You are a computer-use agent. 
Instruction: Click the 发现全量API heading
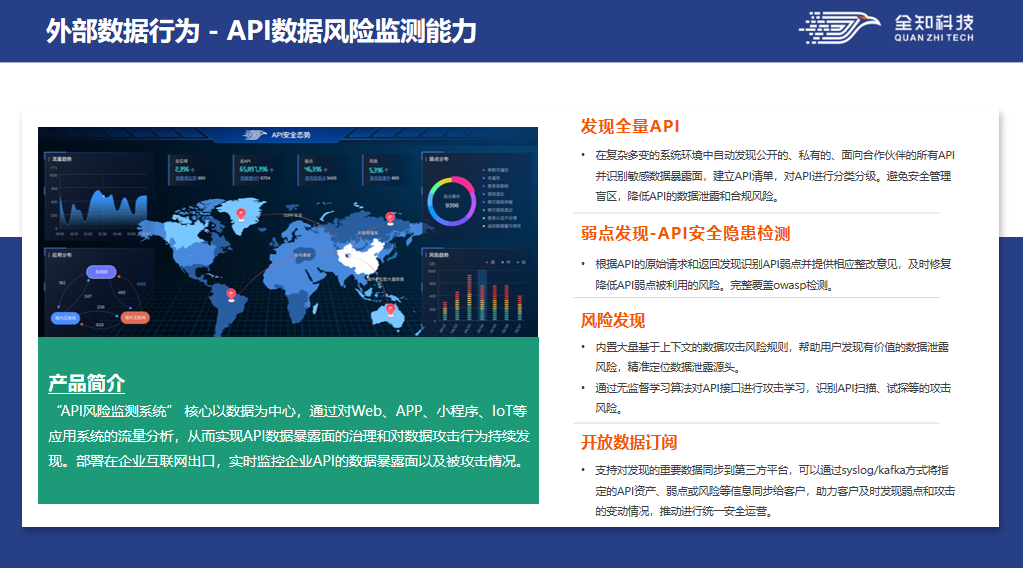(x=630, y=126)
